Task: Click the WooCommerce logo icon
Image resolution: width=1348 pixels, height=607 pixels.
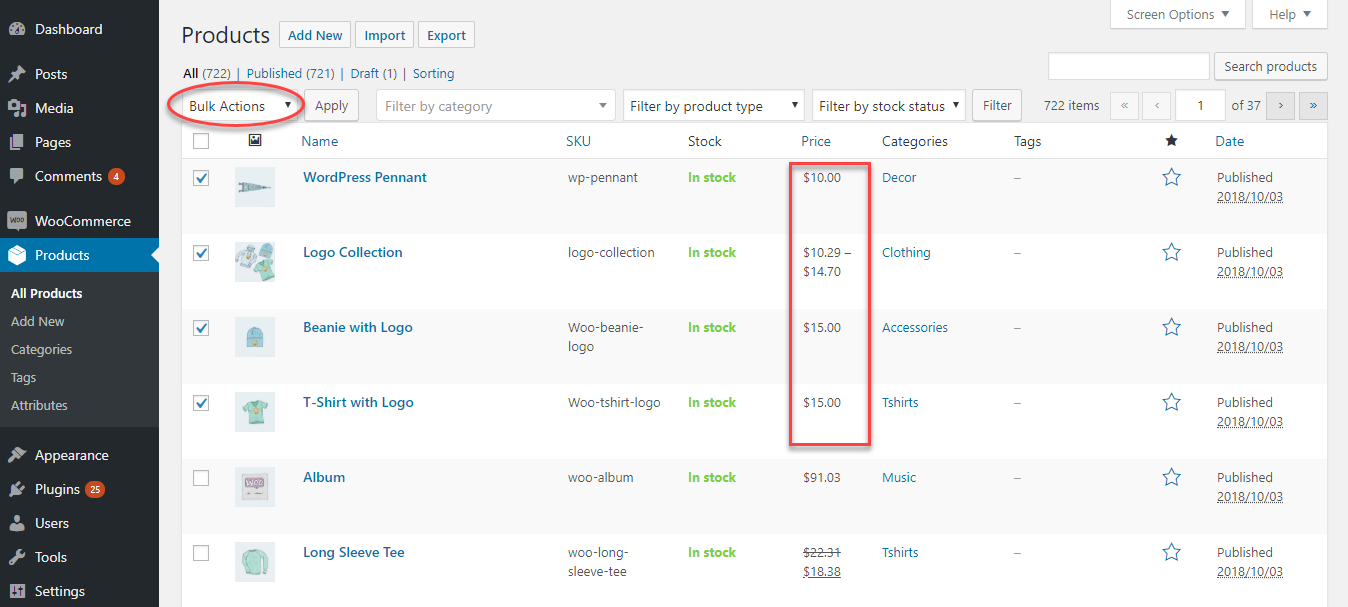Action: [16, 221]
